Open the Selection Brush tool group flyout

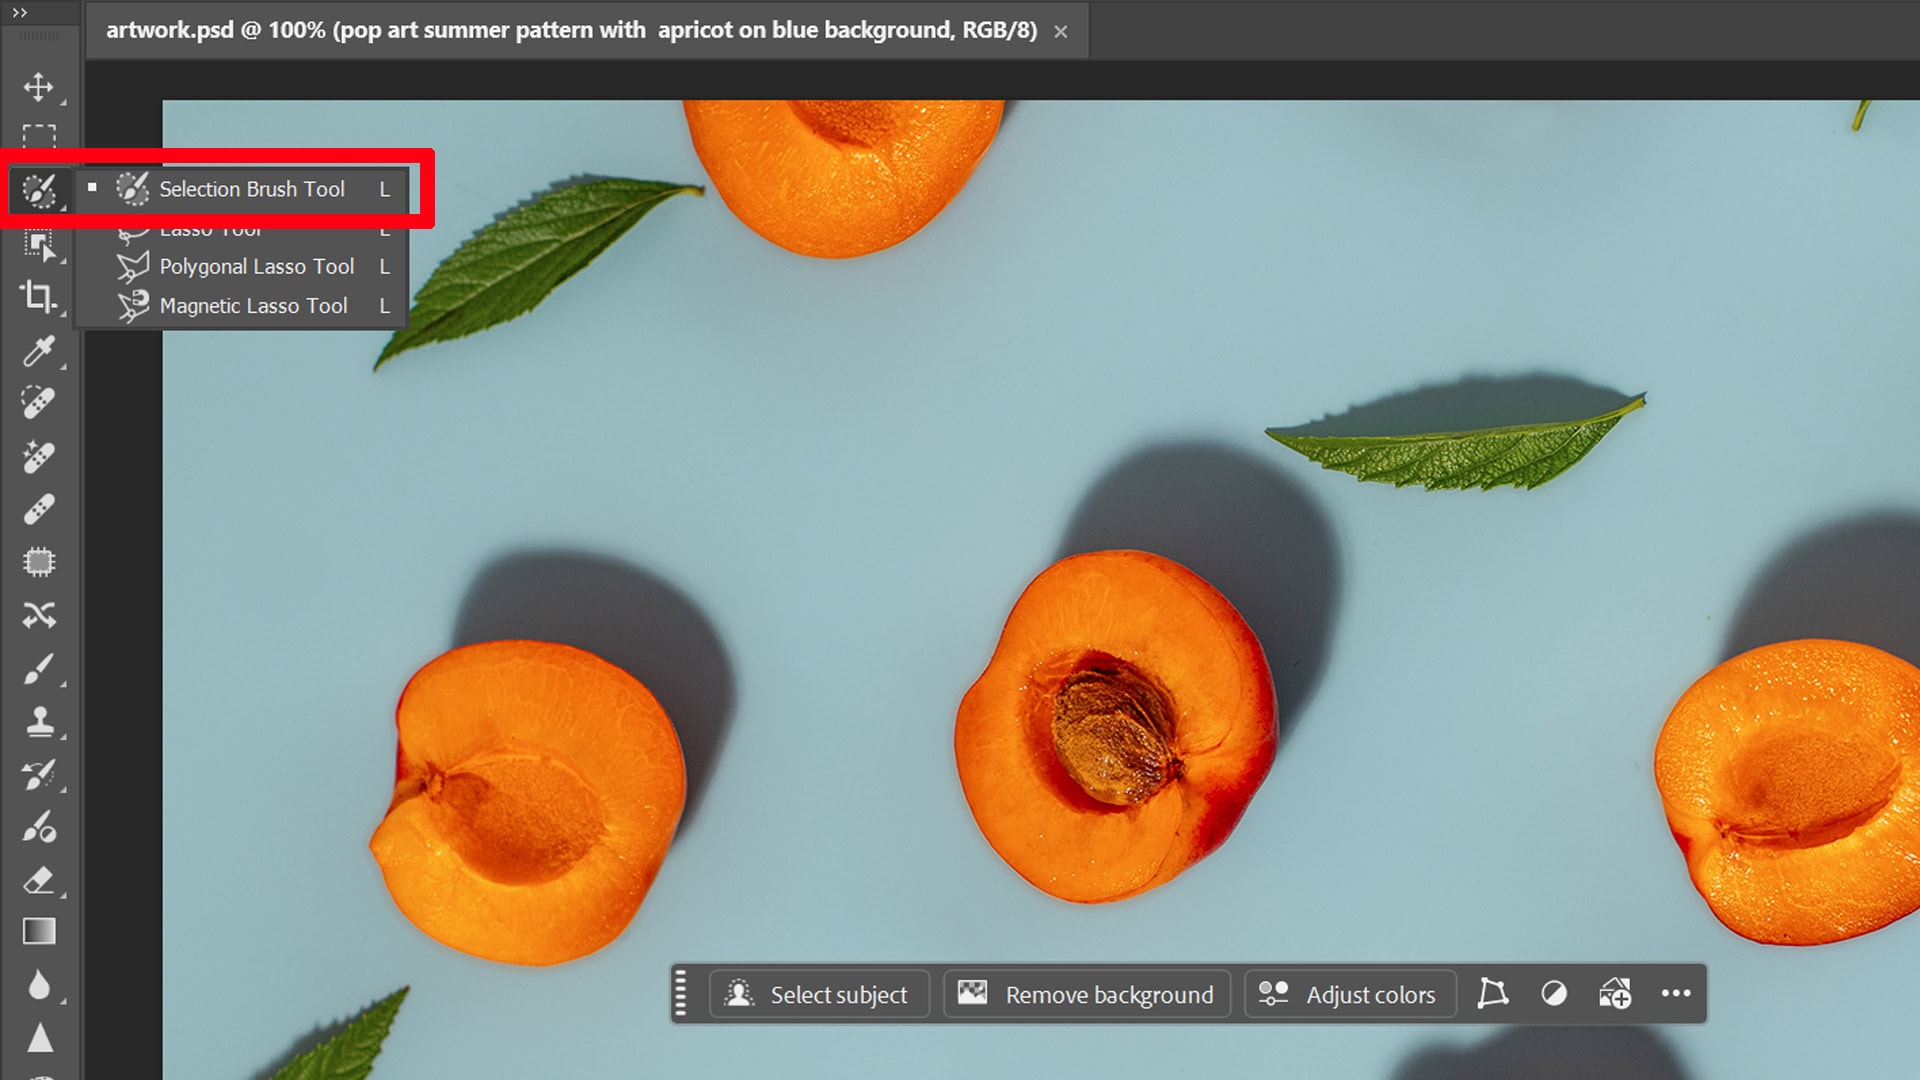(x=39, y=190)
